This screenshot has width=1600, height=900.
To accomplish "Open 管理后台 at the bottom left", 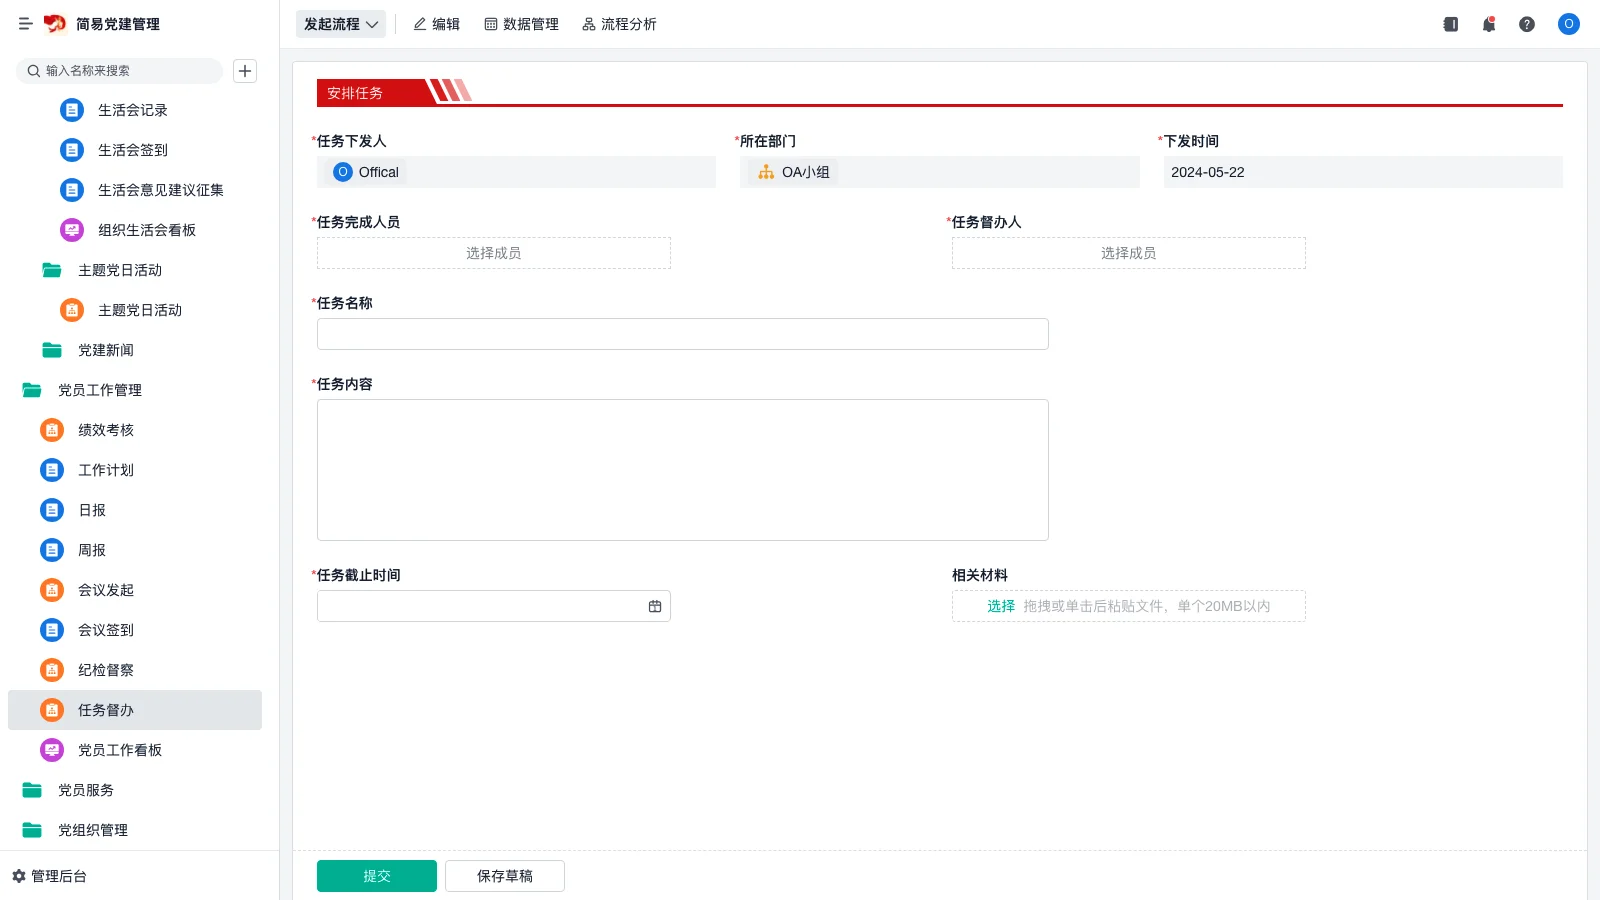I will [55, 876].
